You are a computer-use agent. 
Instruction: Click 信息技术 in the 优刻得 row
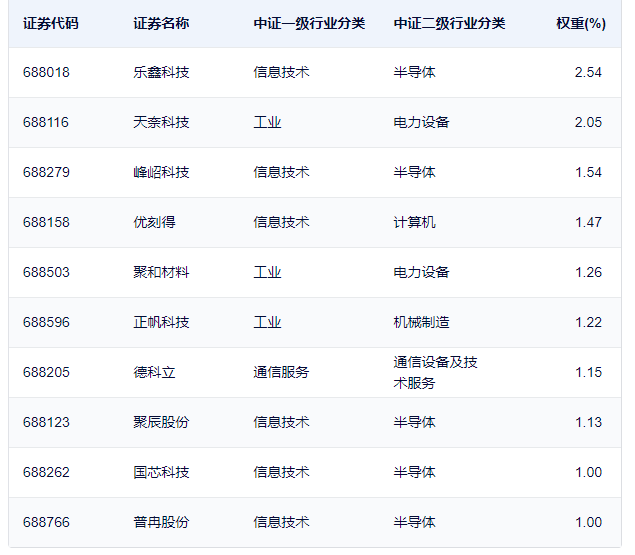point(281,222)
